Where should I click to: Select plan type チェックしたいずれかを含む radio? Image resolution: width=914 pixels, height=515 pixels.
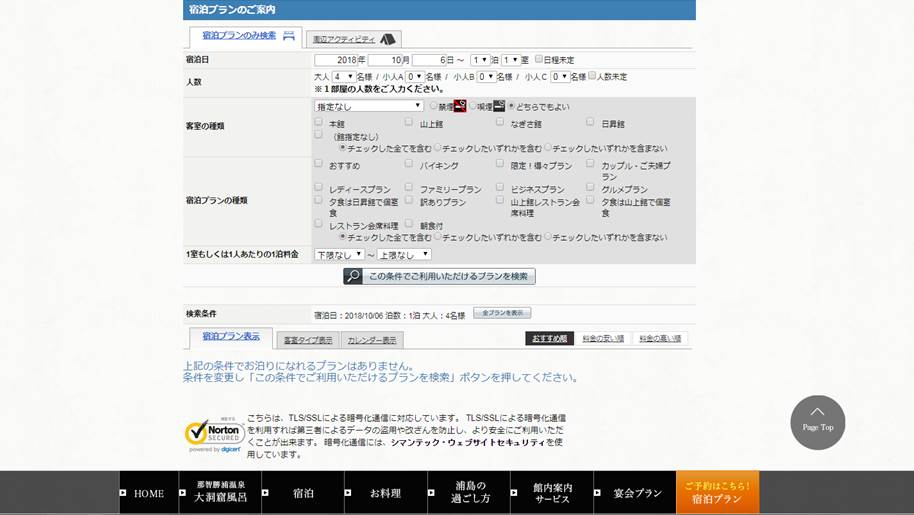pos(437,237)
